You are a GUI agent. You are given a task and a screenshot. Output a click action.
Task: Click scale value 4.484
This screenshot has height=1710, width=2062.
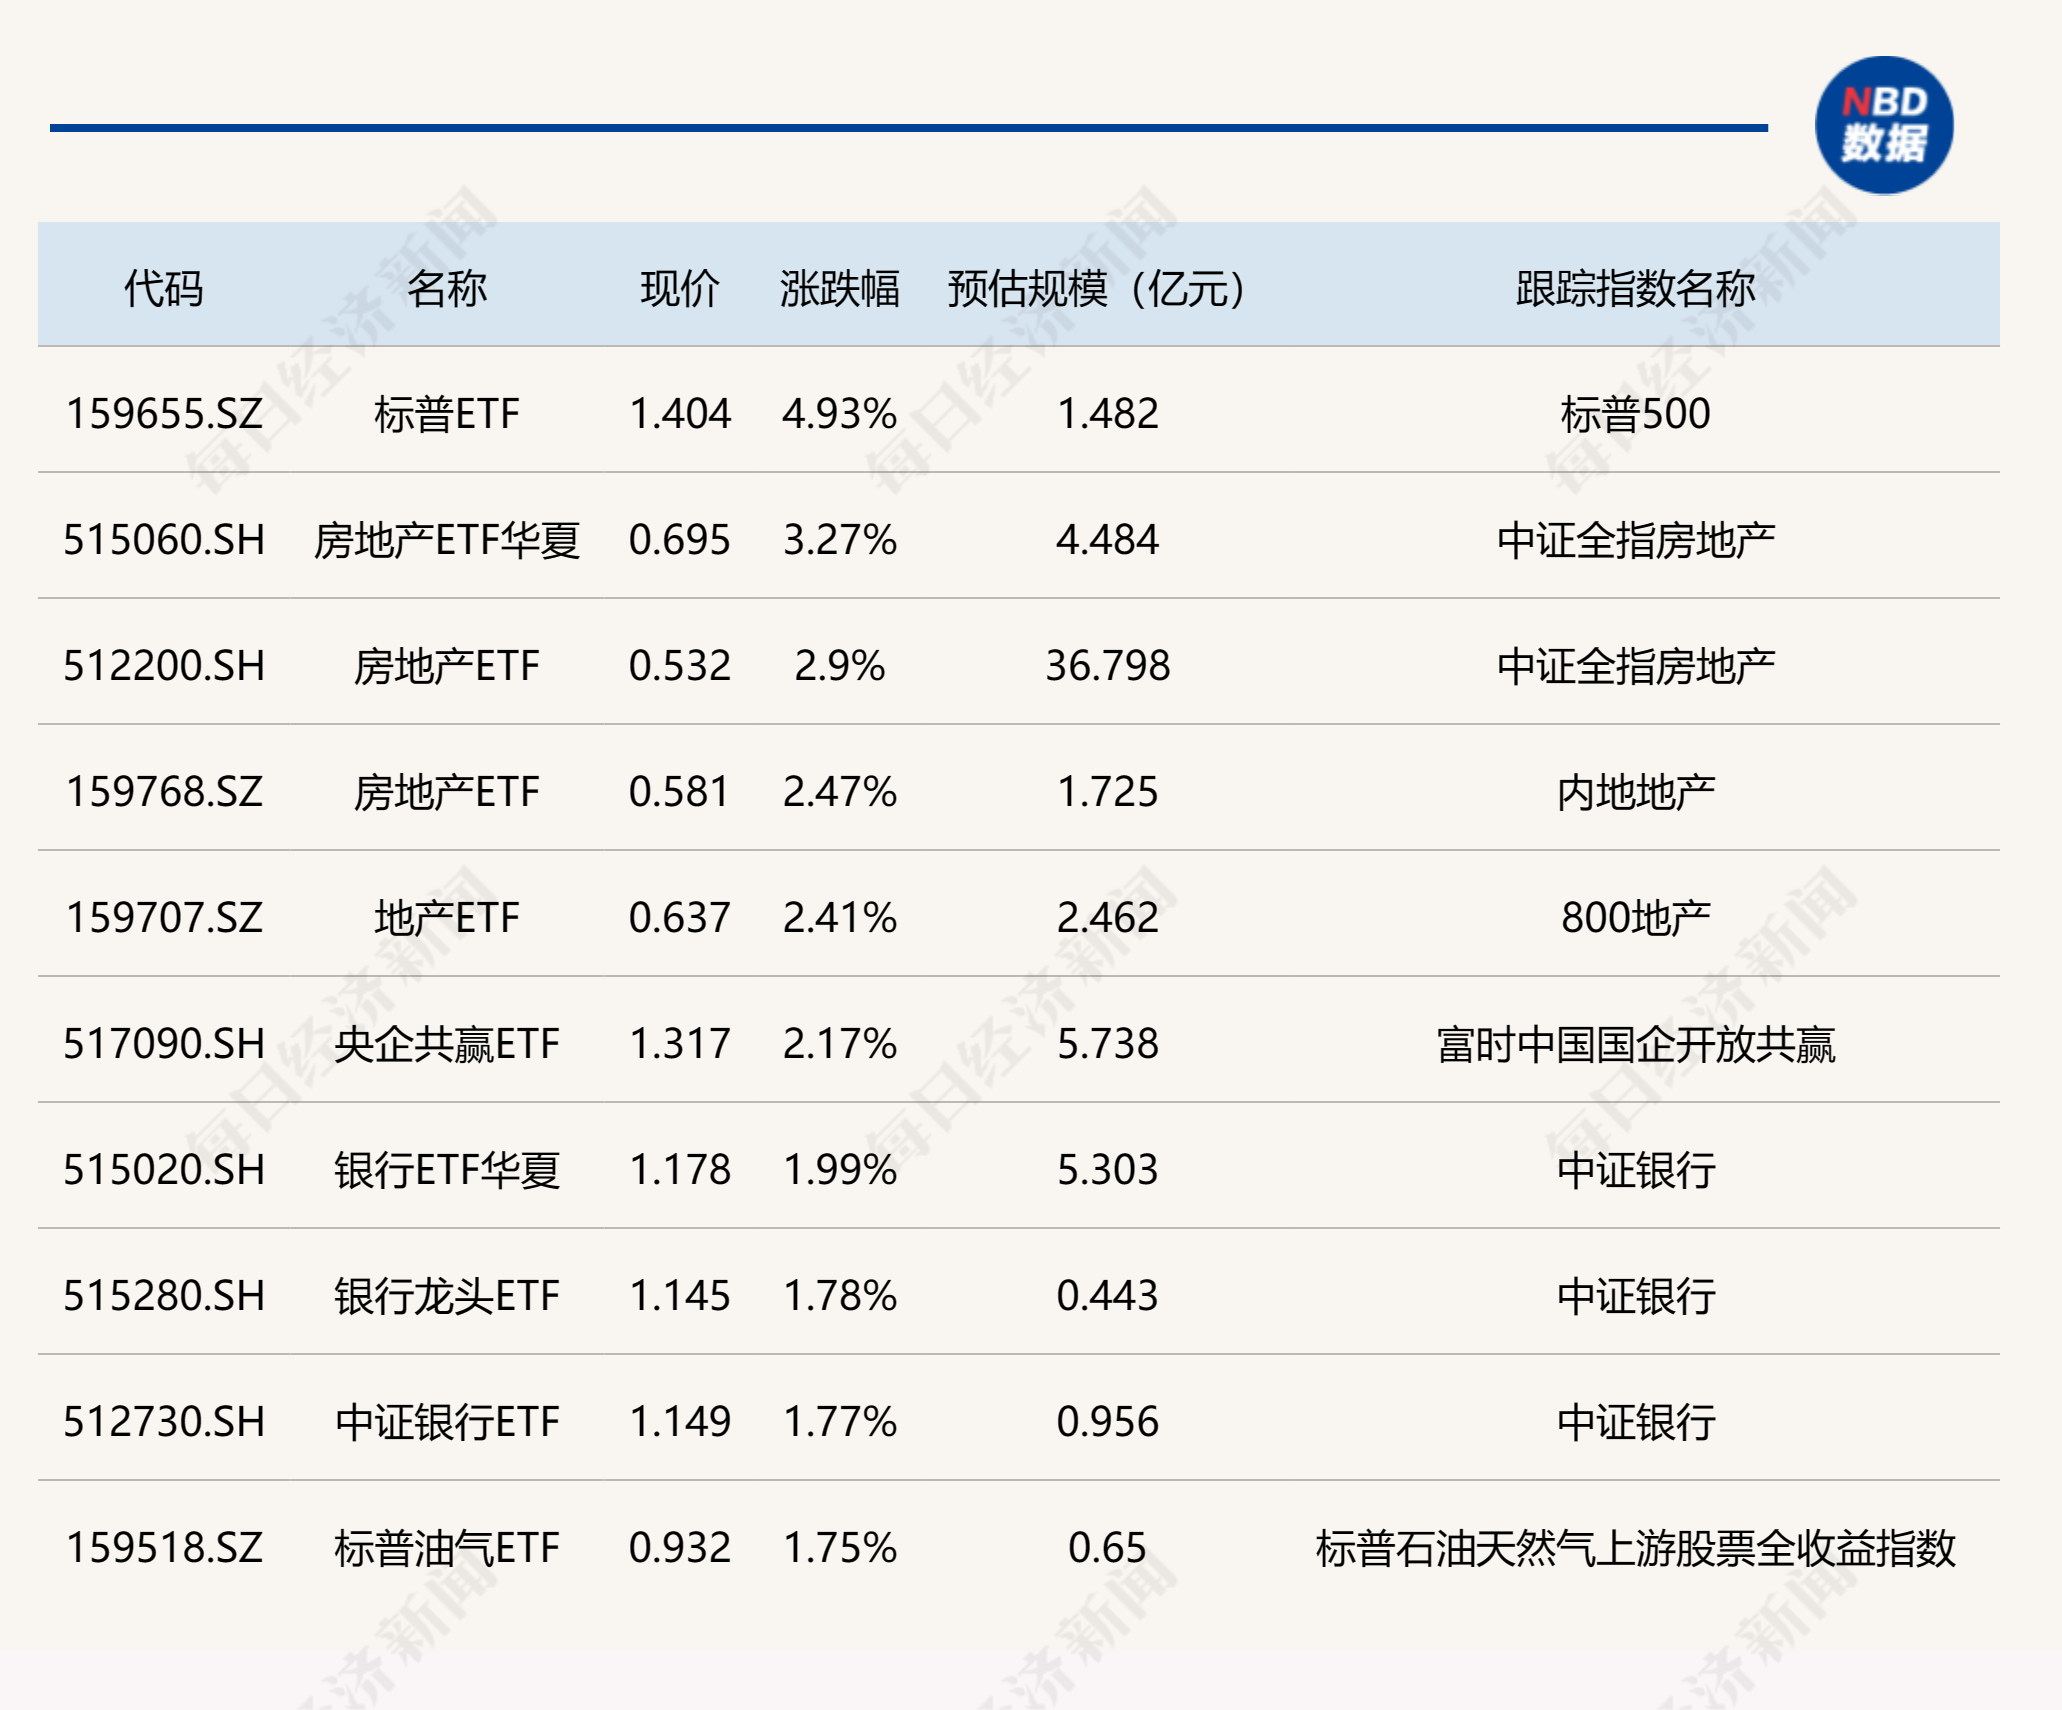(1108, 540)
